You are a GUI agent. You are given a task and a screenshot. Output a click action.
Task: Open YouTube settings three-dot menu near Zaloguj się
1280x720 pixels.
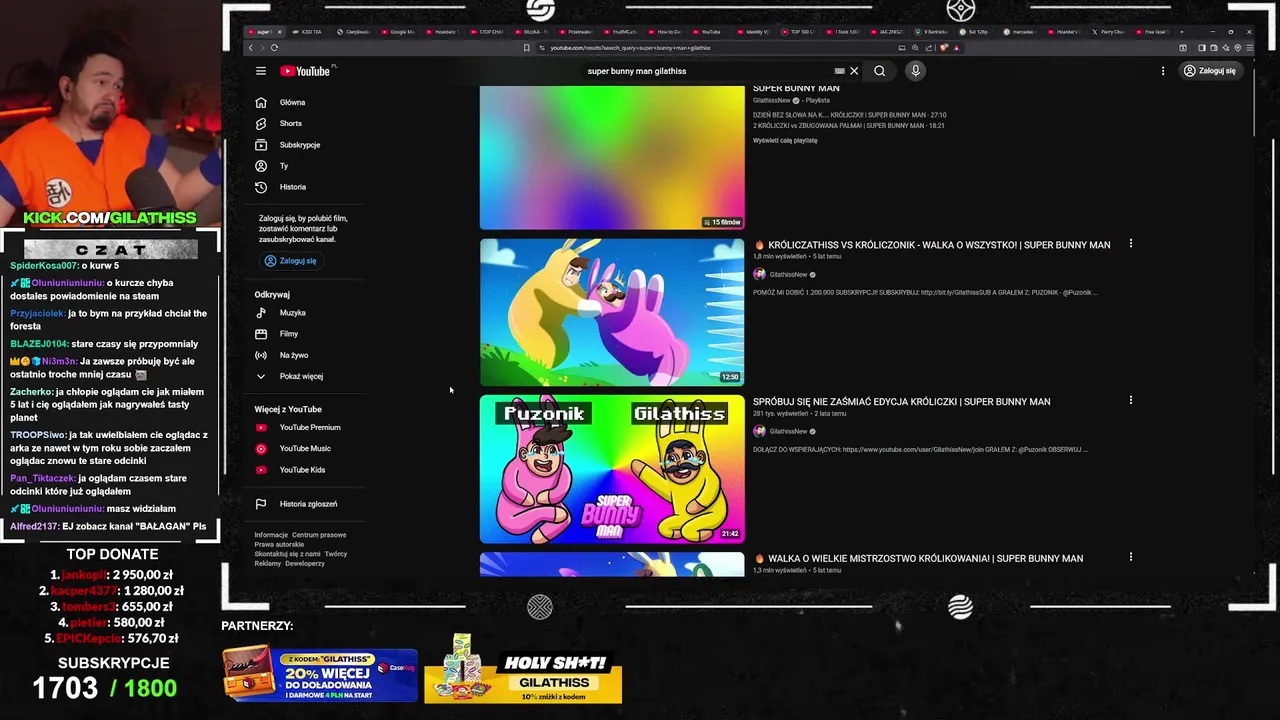click(x=1163, y=71)
